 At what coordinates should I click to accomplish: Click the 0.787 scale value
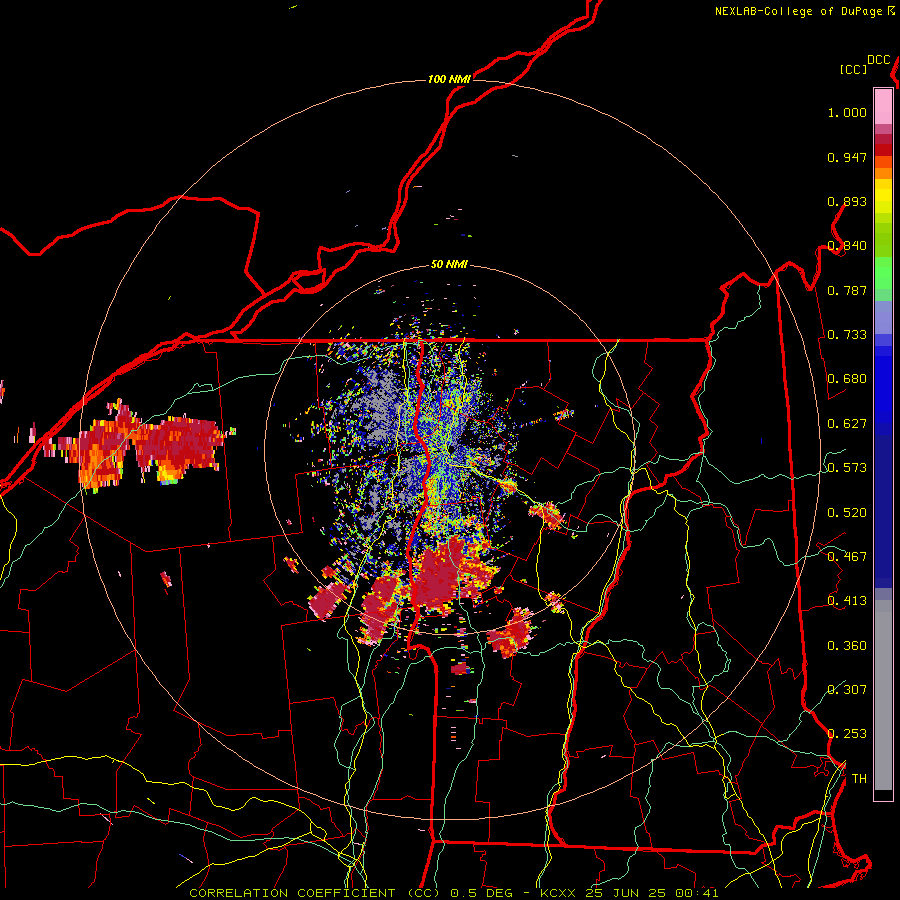coord(847,290)
